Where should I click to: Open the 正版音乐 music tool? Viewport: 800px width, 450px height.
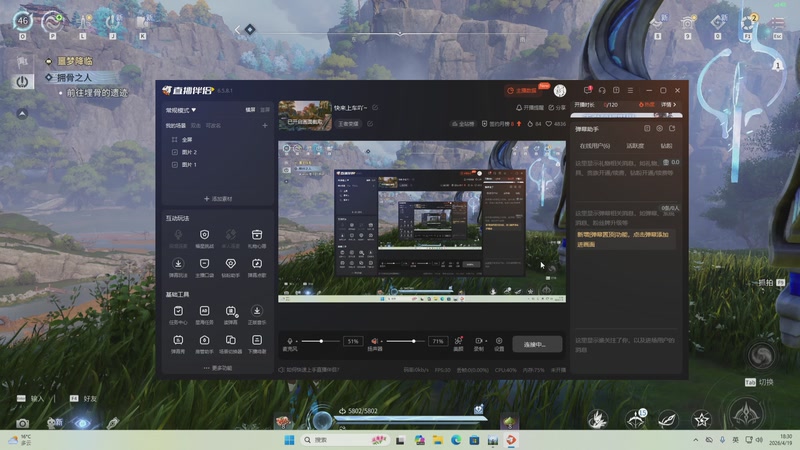(x=257, y=315)
